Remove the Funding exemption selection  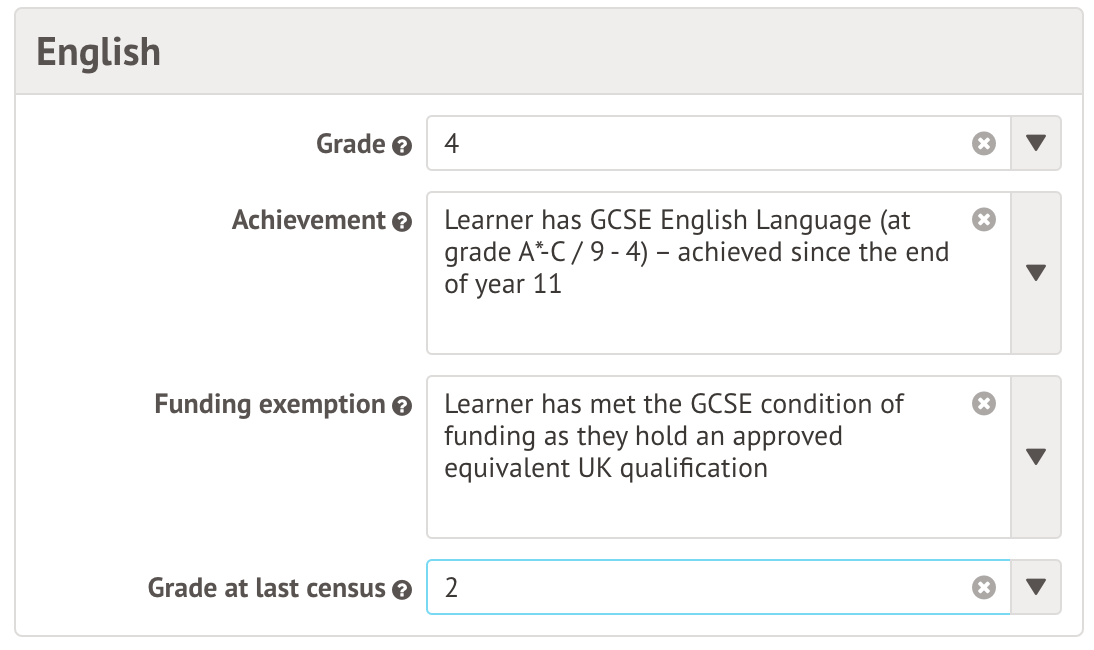(x=984, y=404)
